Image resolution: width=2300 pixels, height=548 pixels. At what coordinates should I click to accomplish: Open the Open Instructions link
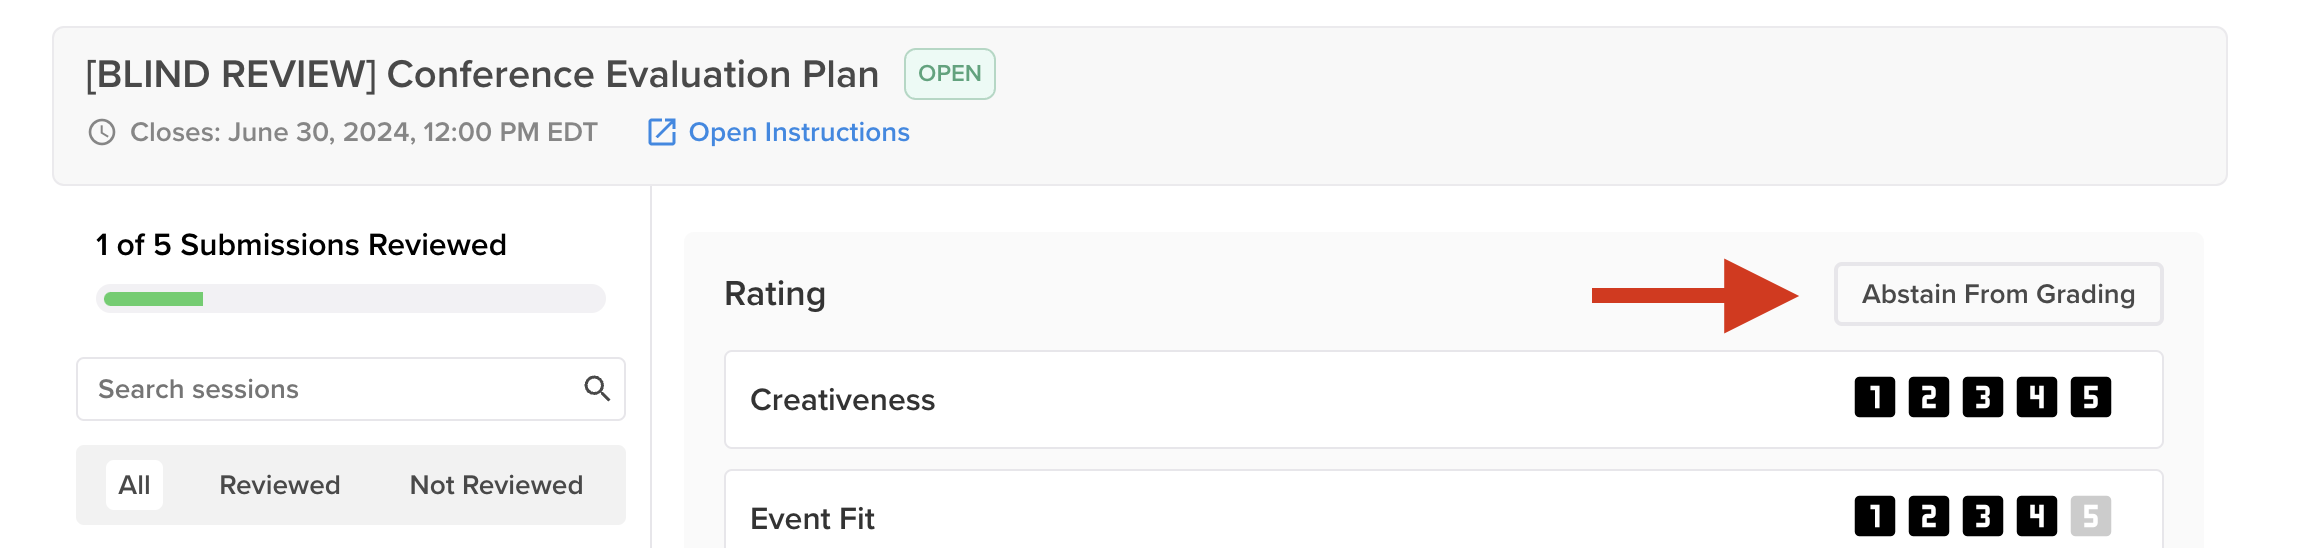click(798, 132)
